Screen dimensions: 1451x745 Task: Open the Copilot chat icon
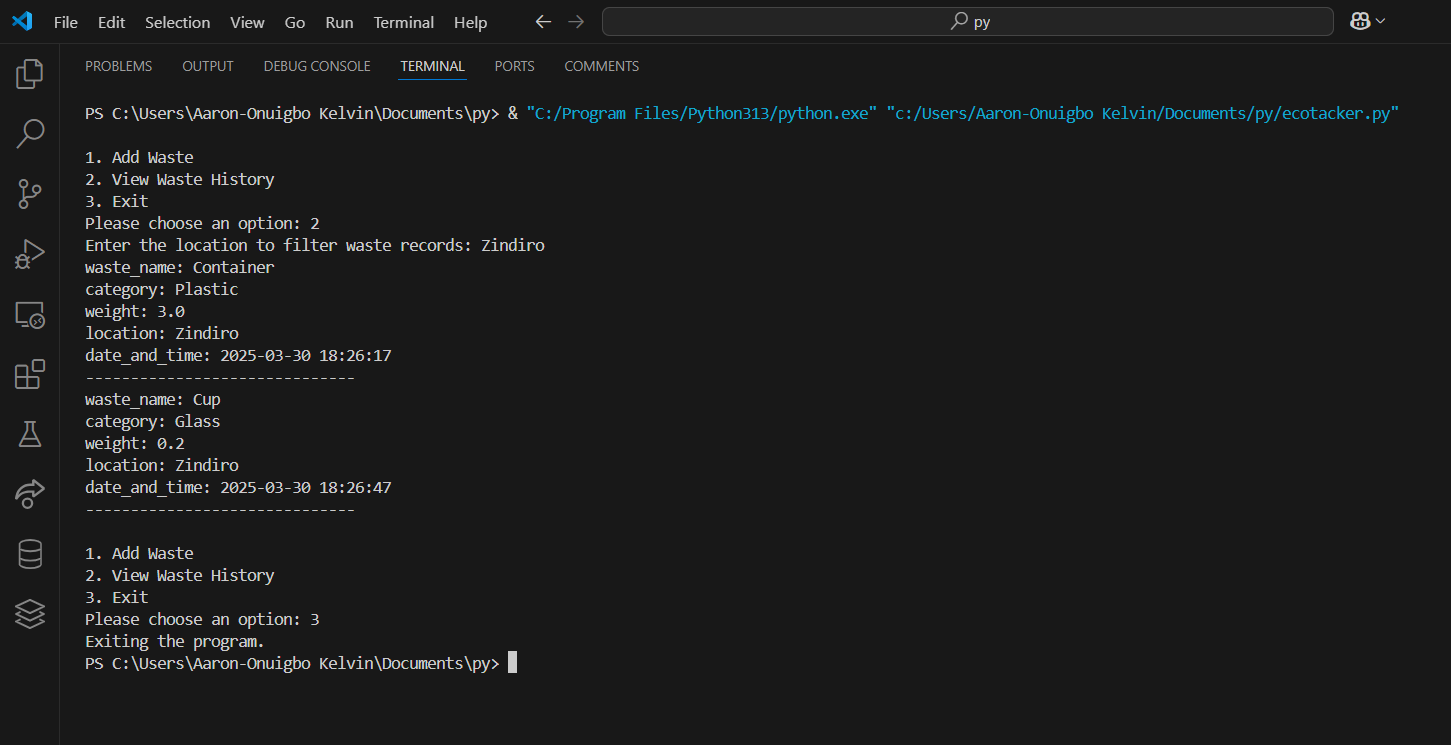(1360, 21)
